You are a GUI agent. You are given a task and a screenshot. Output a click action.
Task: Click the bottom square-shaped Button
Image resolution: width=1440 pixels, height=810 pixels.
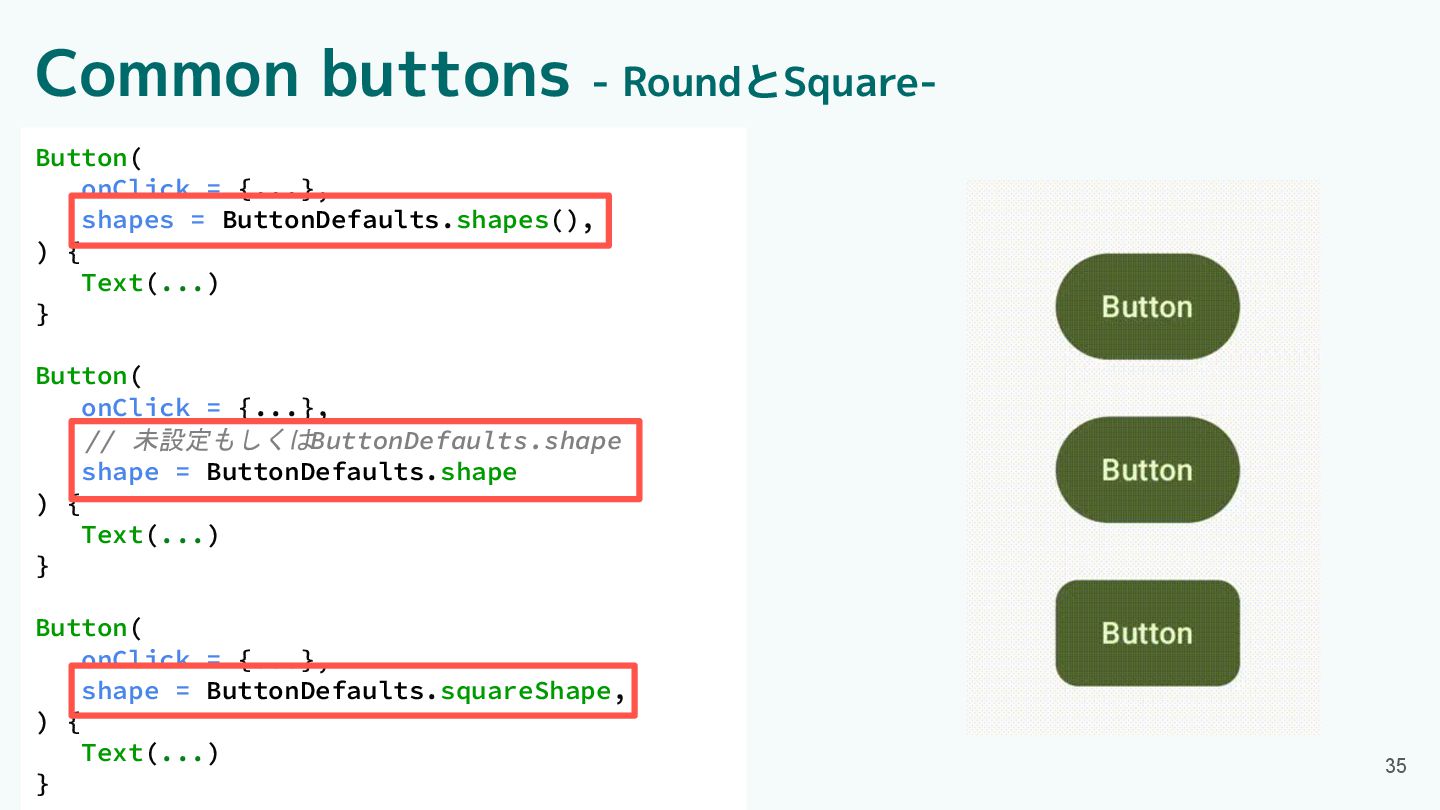[x=1147, y=633]
